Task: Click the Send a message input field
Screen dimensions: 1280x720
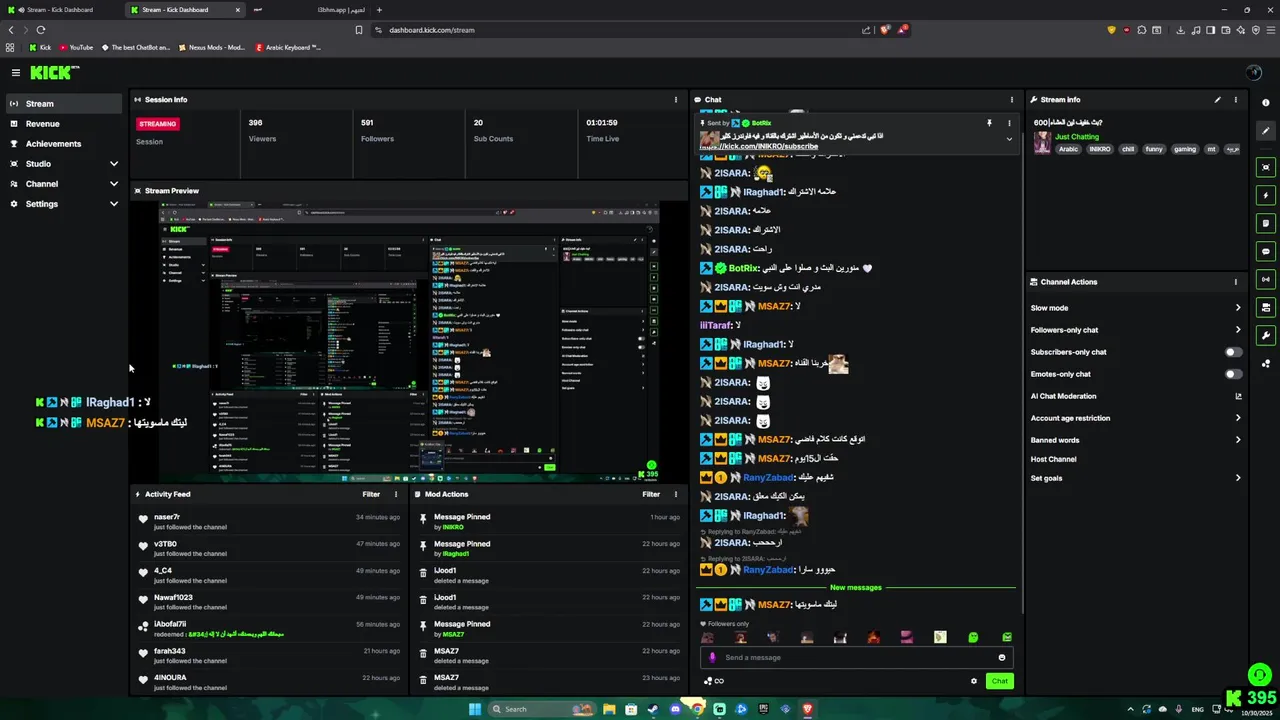Action: coord(857,658)
